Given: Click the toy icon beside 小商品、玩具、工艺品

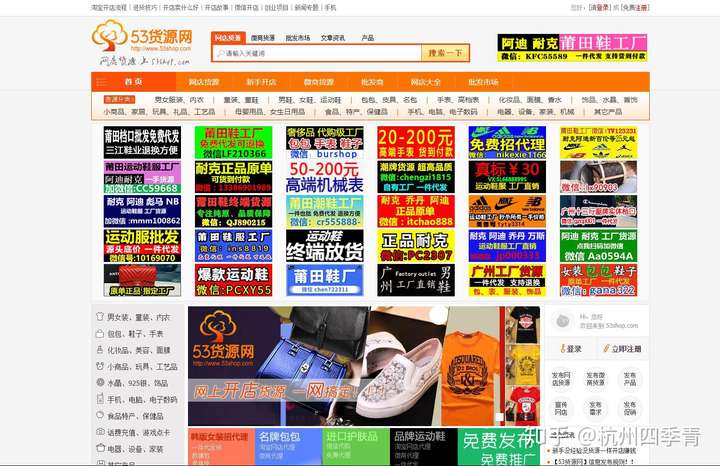Looking at the screenshot, I should pyautogui.click(x=100, y=366).
